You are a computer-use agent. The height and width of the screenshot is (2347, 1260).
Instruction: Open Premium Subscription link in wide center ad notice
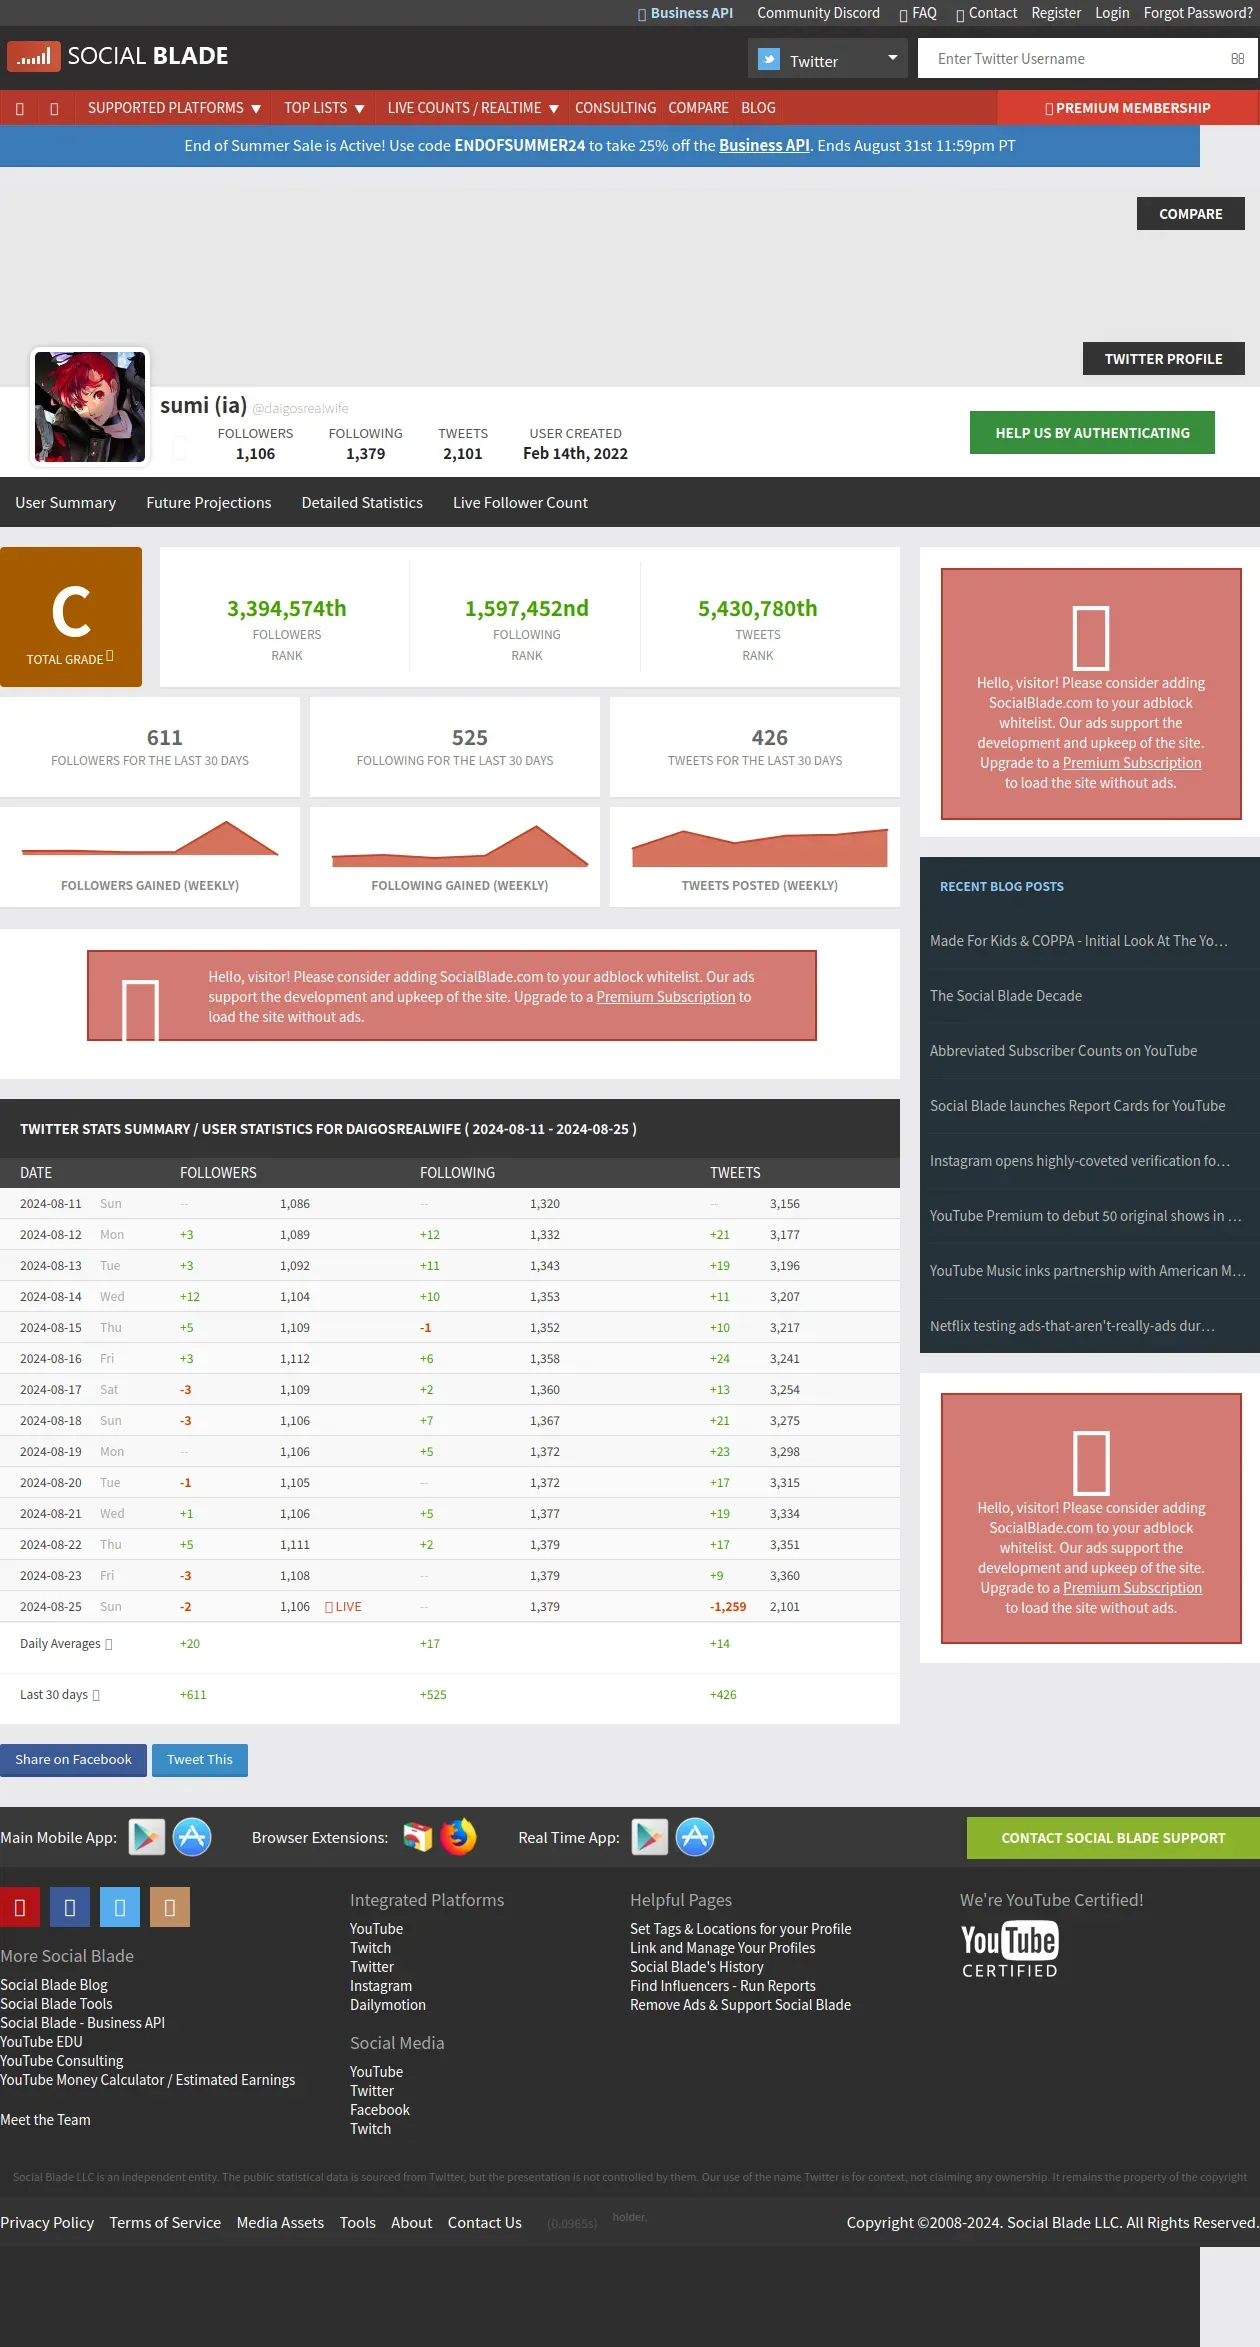(666, 997)
